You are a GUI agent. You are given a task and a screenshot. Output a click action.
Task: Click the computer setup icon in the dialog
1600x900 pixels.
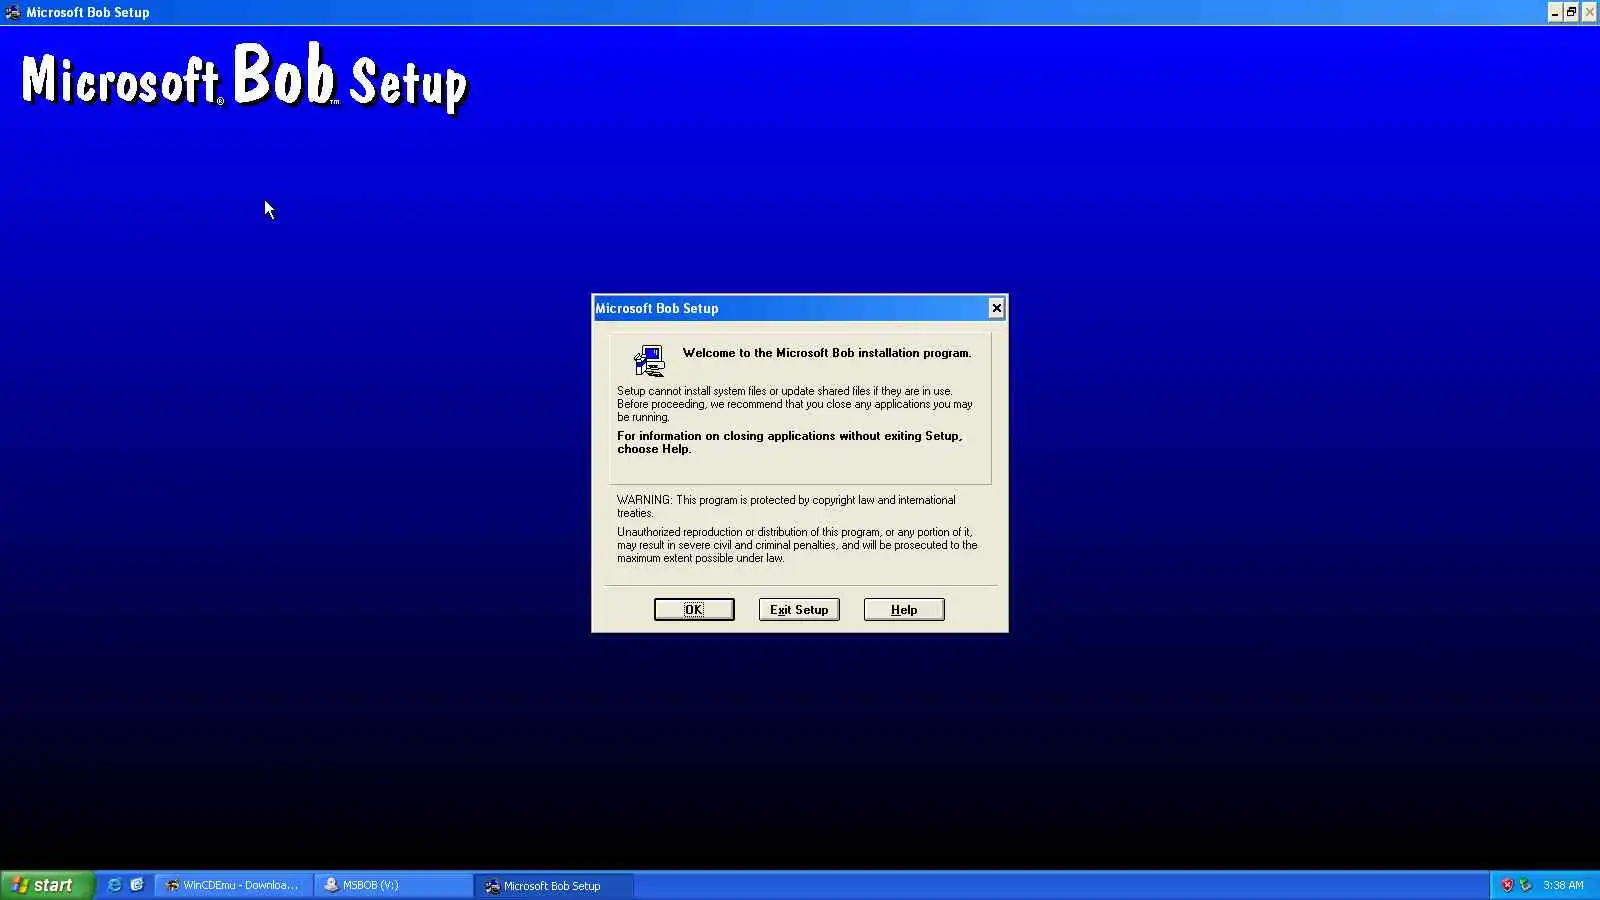[649, 360]
